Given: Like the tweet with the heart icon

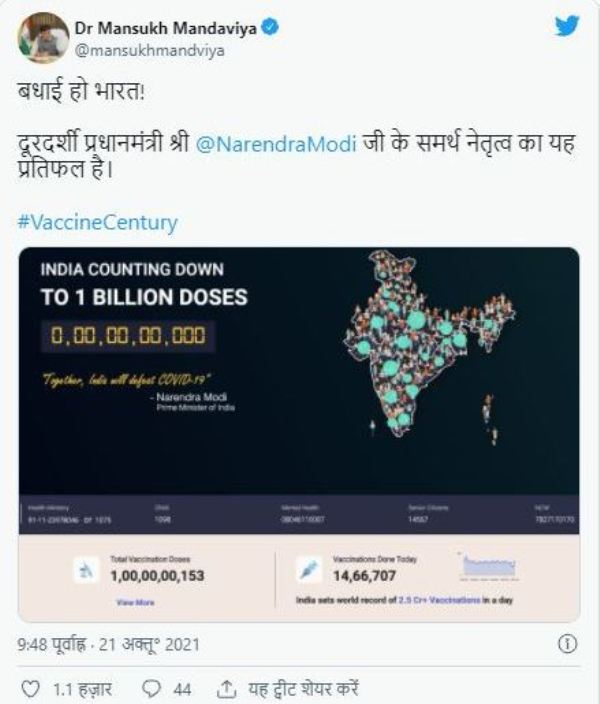Looking at the screenshot, I should pos(31,689).
